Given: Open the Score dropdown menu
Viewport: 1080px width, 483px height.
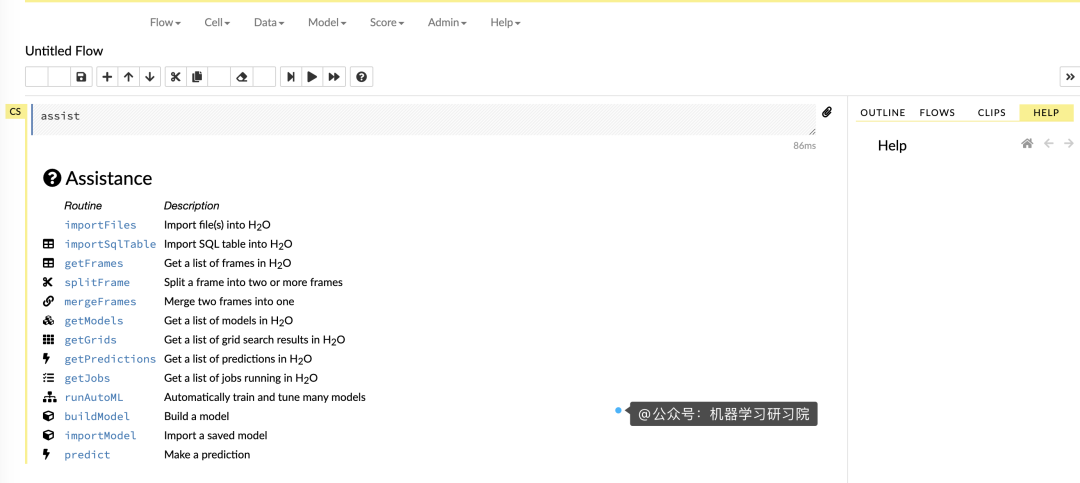Looking at the screenshot, I should (387, 22).
